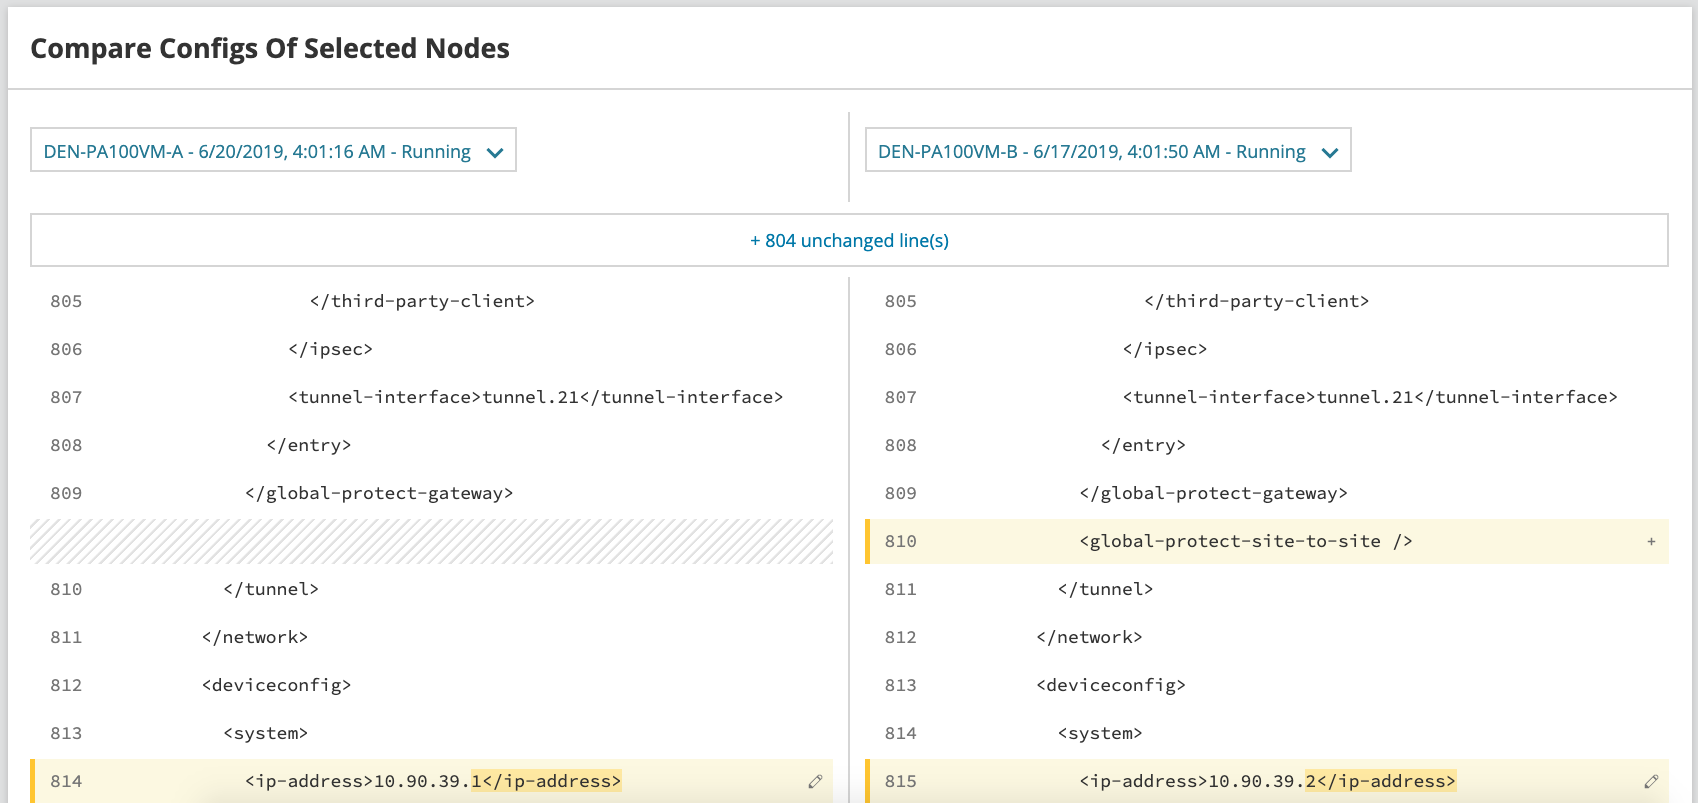Select the global-protect-site-to-site line in right pane
This screenshot has width=1698, height=803.
pyautogui.click(x=1245, y=541)
